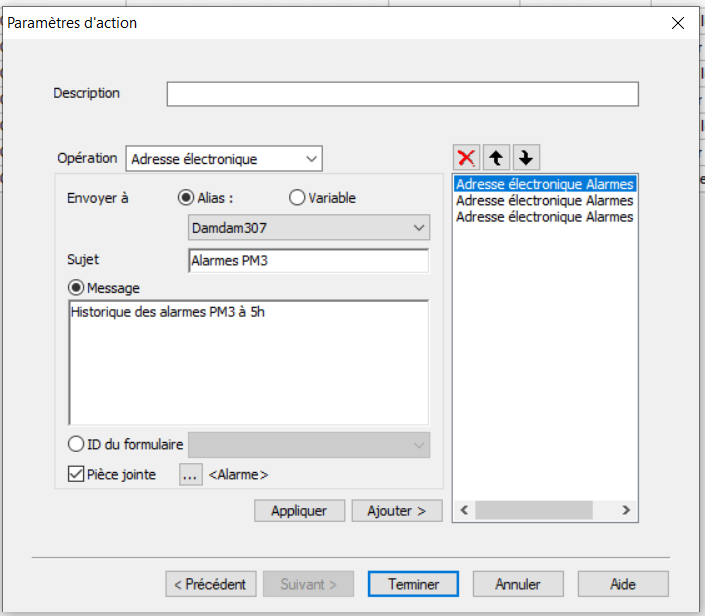Click the red X delete action icon
Image resolution: width=705 pixels, height=616 pixels.
[466, 158]
